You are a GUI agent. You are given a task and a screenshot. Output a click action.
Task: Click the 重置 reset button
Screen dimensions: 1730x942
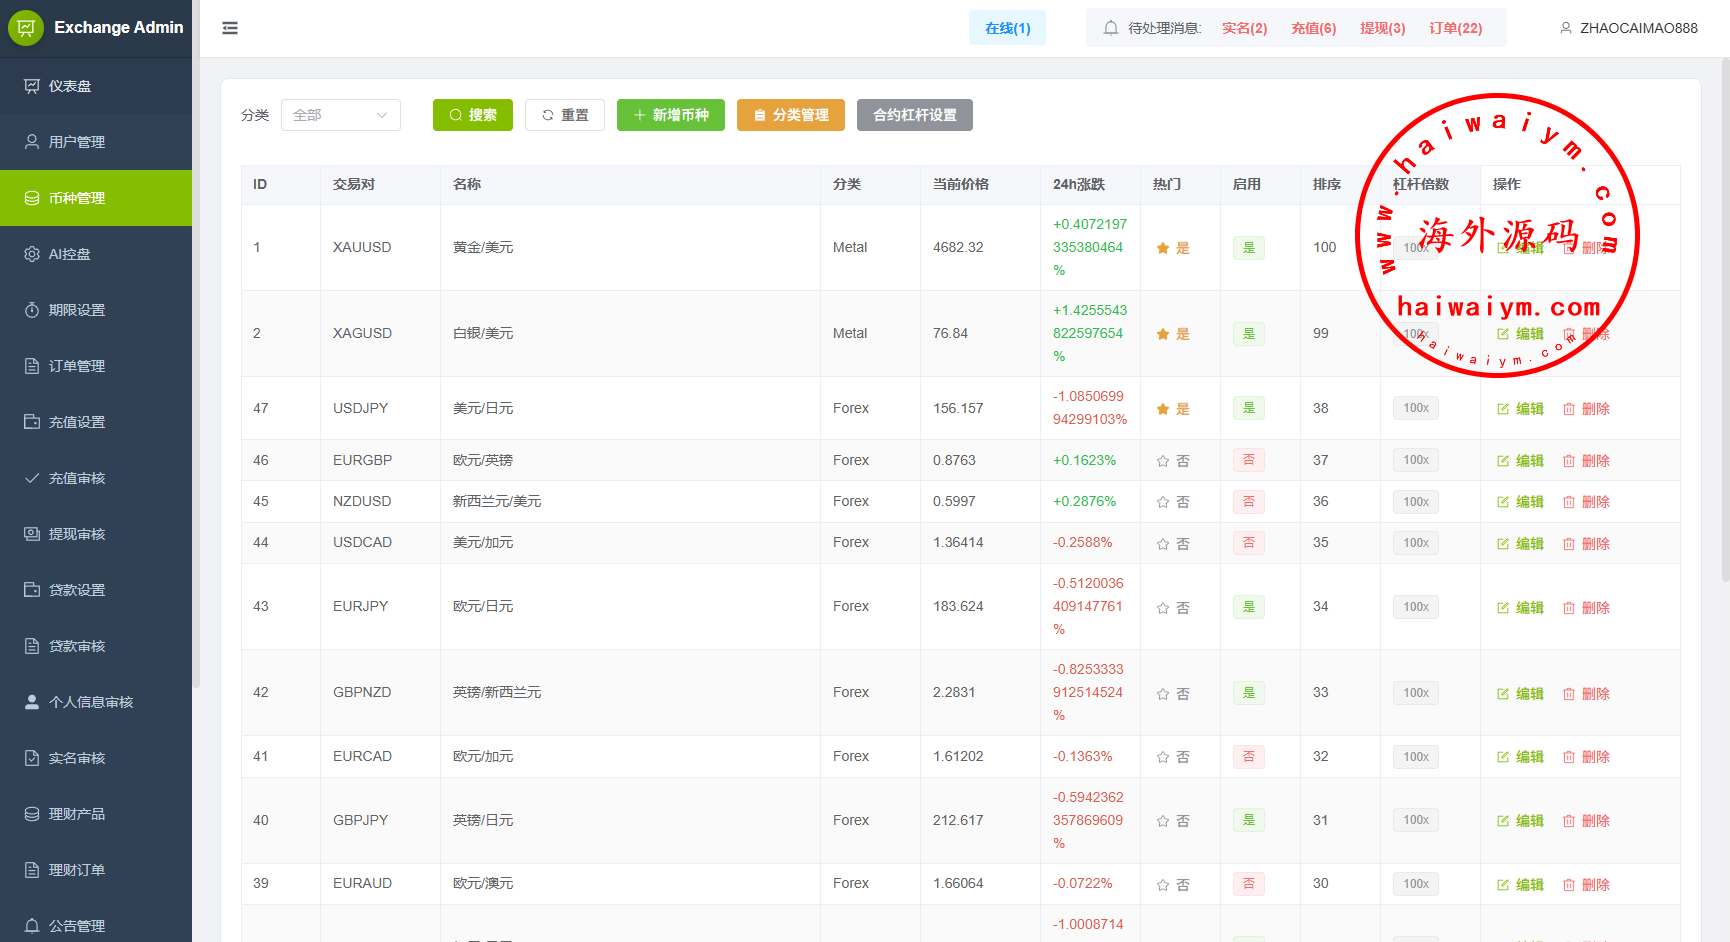pyautogui.click(x=565, y=115)
